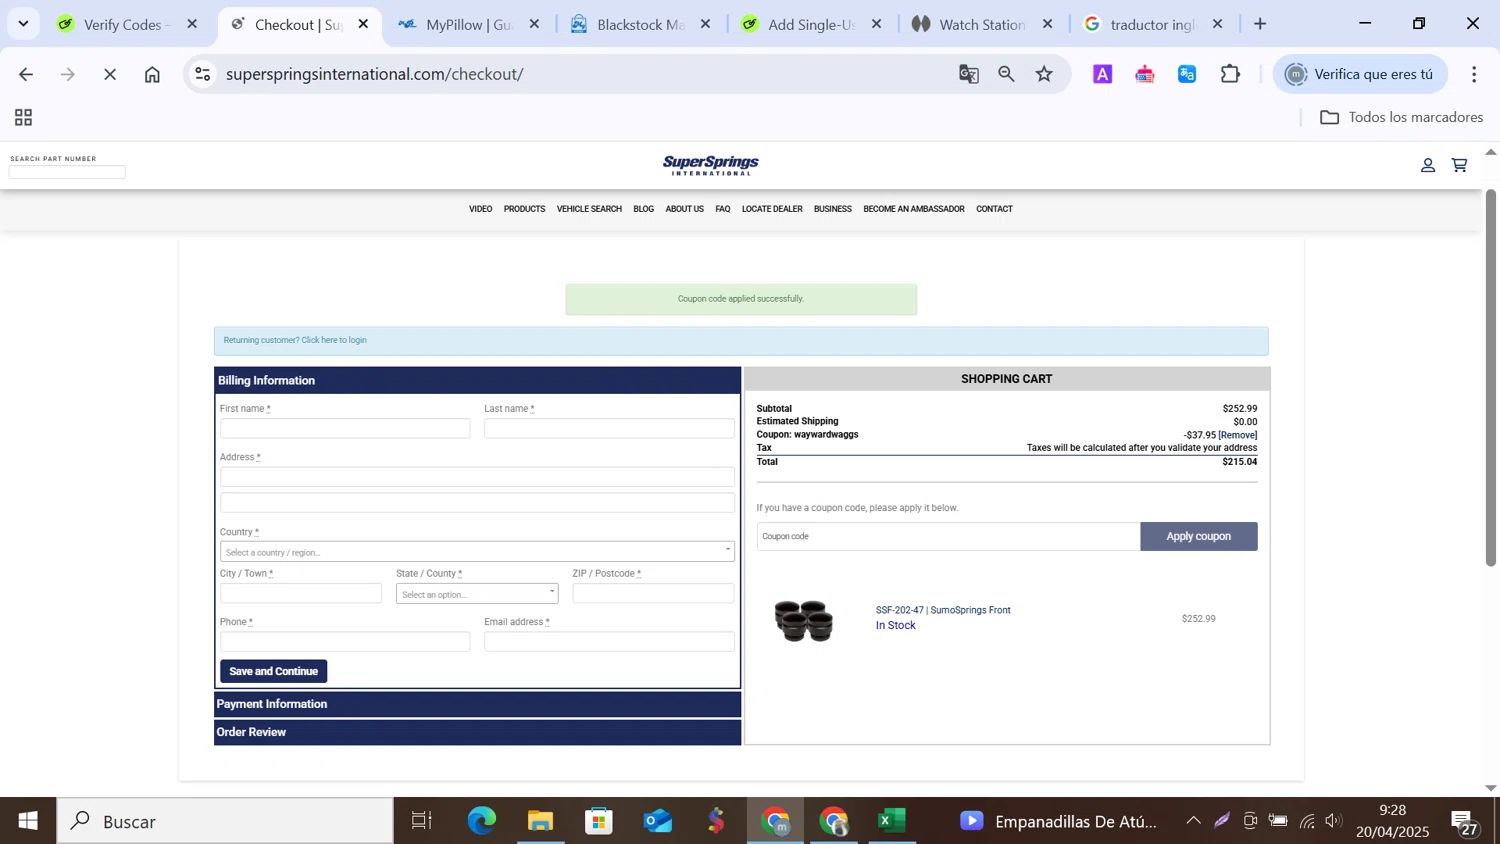Screen dimensions: 1500x844
Task: Open File Explorer from the taskbar
Action: click(541, 821)
